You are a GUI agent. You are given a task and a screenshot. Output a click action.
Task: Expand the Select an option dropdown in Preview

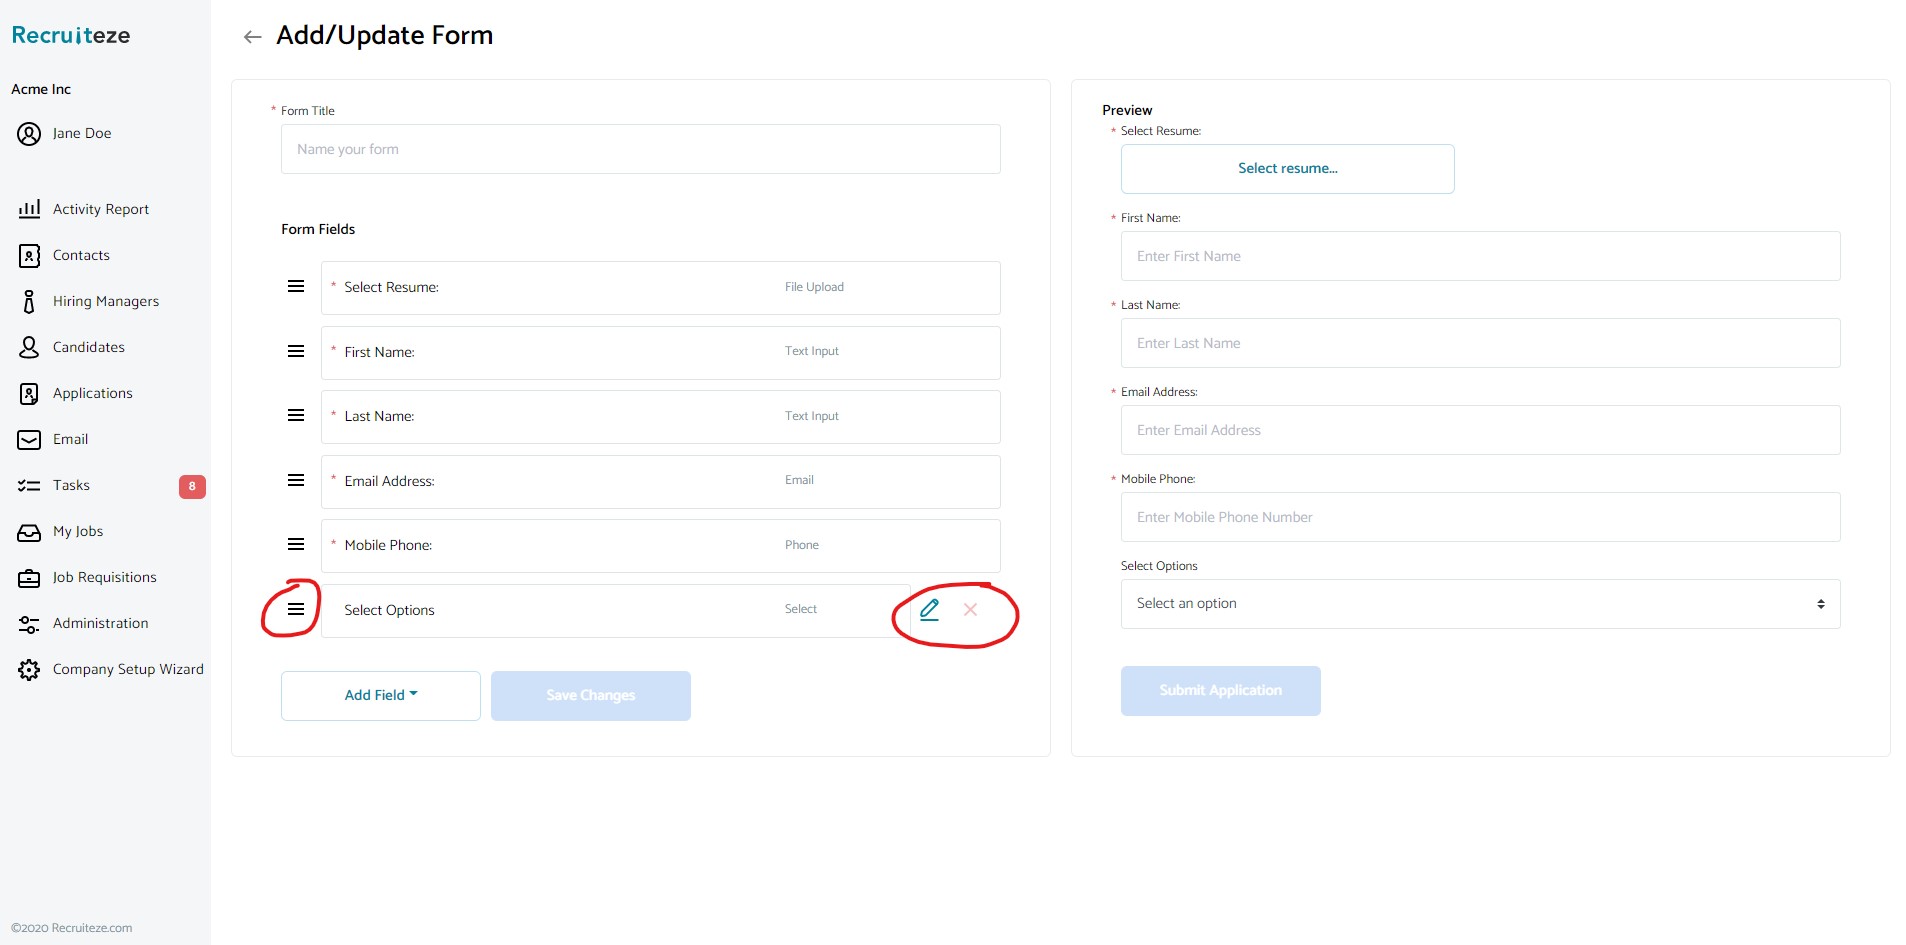click(x=1480, y=604)
